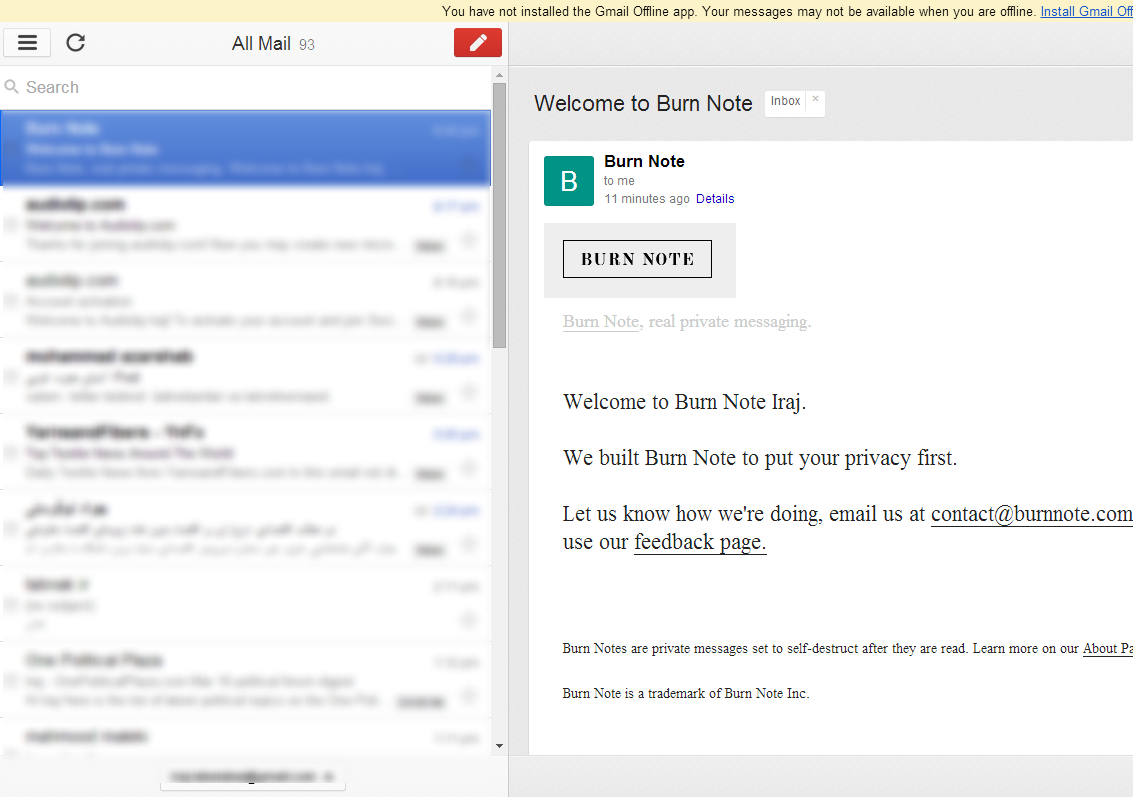The width and height of the screenshot is (1133, 797).
Task: Click the scrollbar up arrow in mail list
Action: pos(499,75)
